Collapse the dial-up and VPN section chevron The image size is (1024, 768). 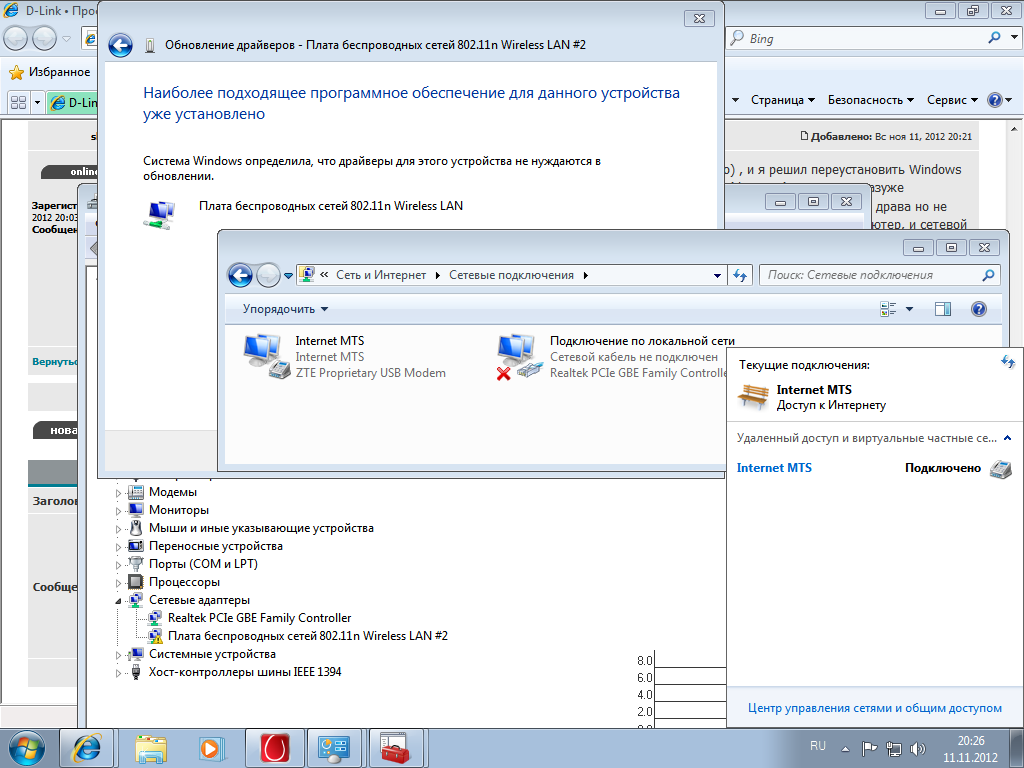(1007, 438)
